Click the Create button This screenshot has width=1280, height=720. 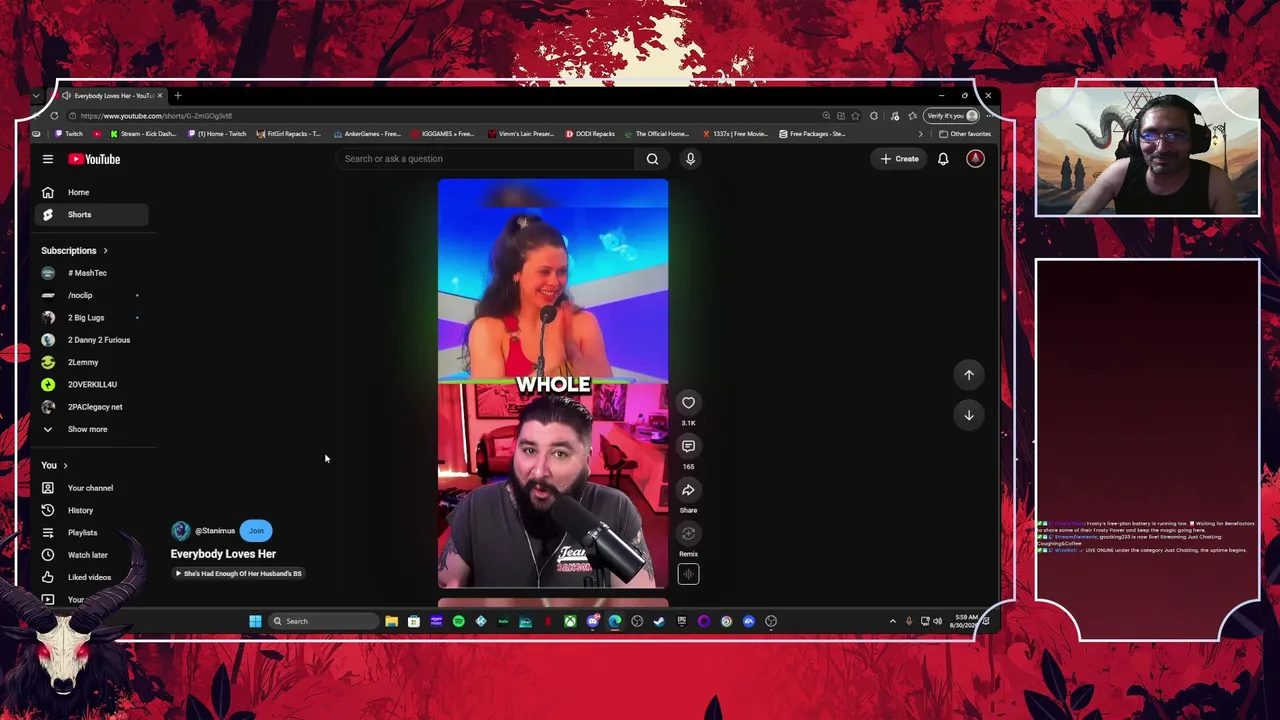899,159
